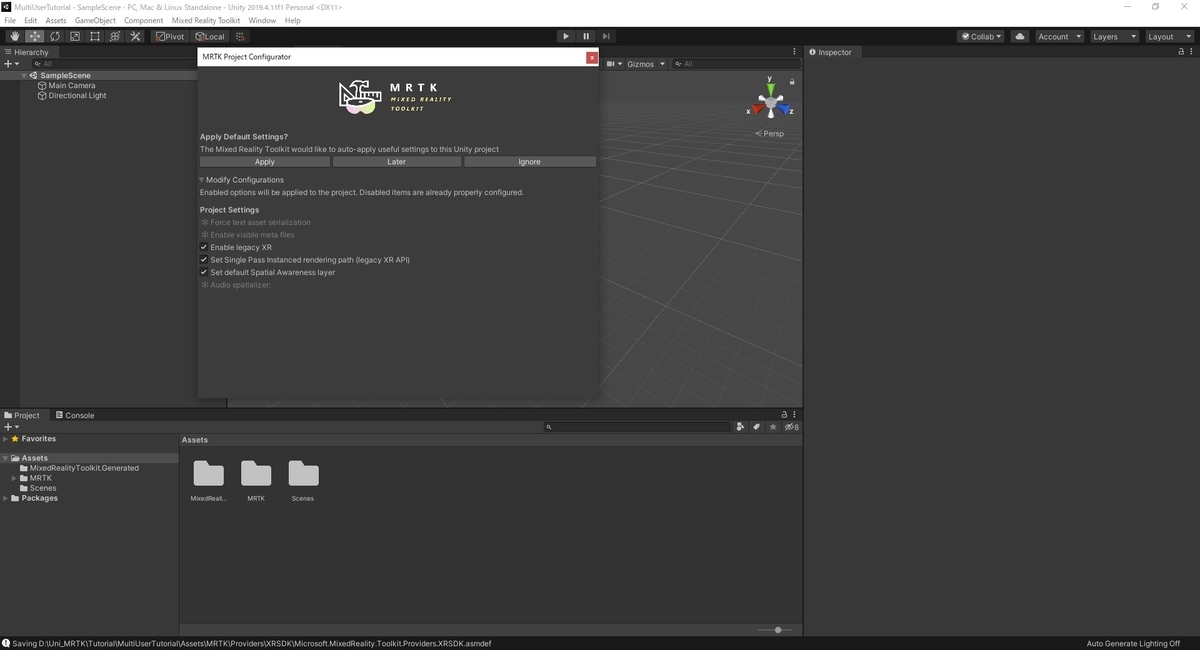This screenshot has width=1200, height=650.
Task: Open the Account dropdown
Action: [1059, 36]
